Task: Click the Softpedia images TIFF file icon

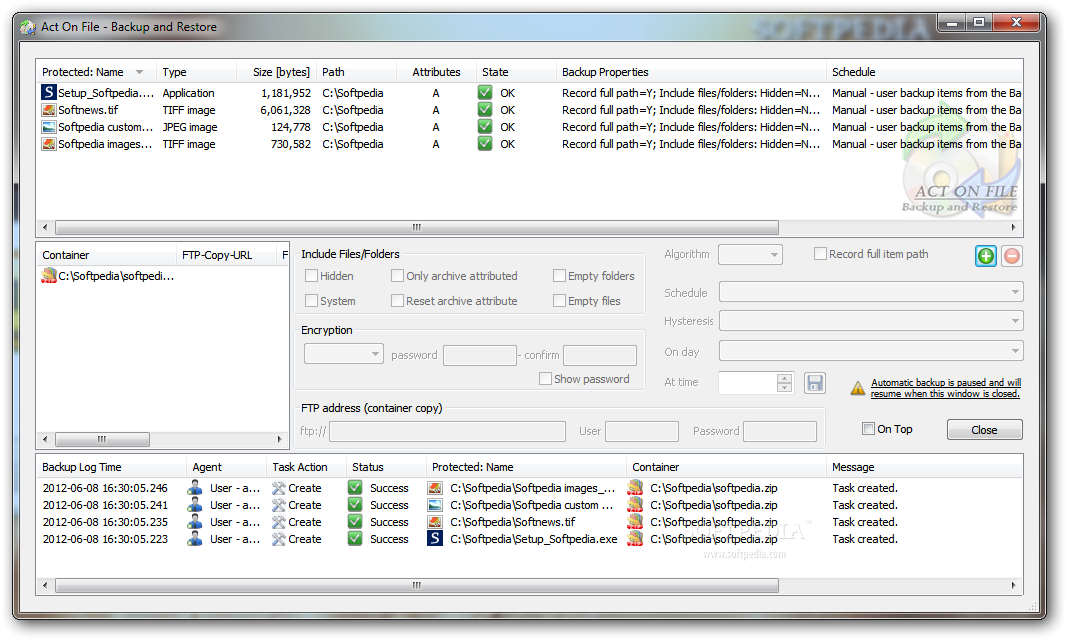Action: point(48,144)
